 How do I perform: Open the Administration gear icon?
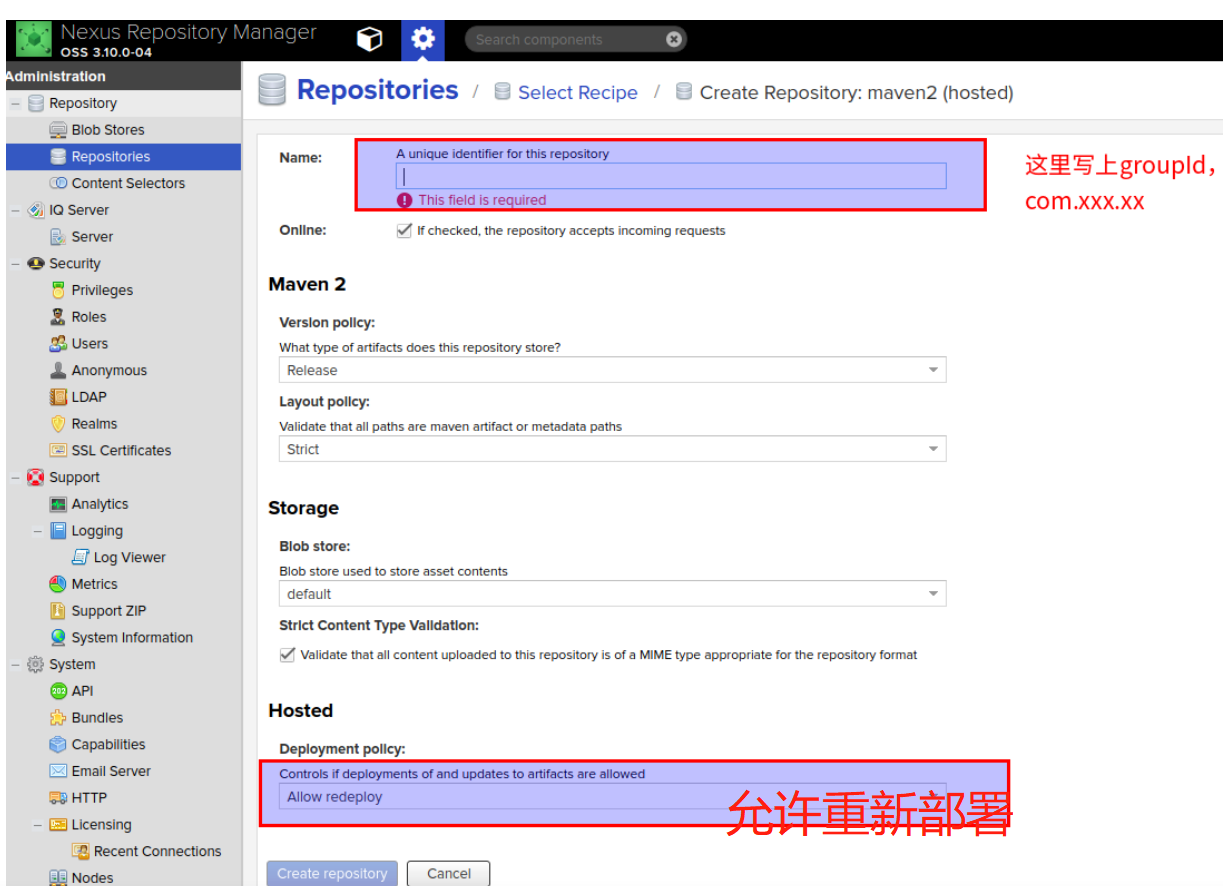[x=423, y=40]
